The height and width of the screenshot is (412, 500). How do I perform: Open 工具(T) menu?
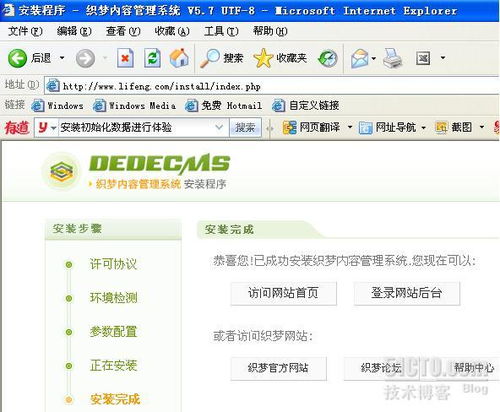[x=221, y=31]
